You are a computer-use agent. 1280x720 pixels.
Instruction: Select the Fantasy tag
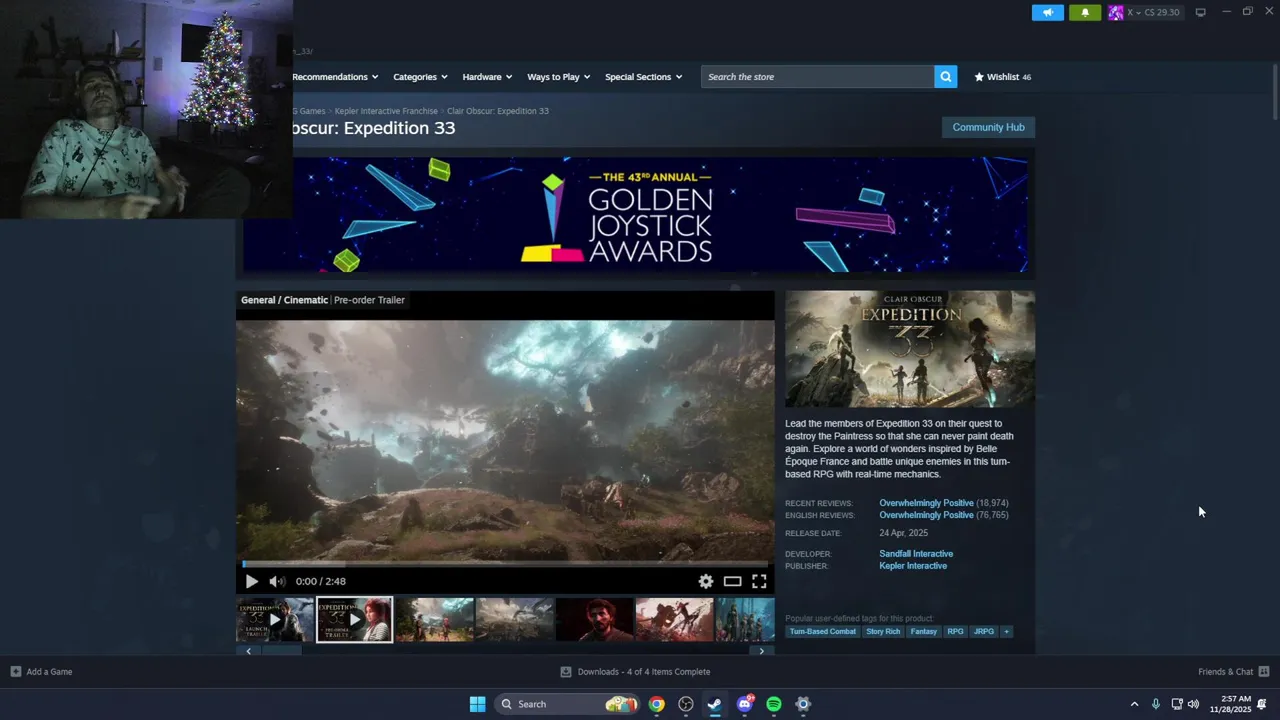tap(924, 632)
